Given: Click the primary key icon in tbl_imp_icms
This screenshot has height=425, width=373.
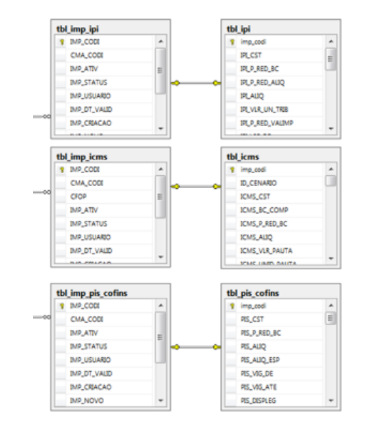Looking at the screenshot, I should coord(61,170).
